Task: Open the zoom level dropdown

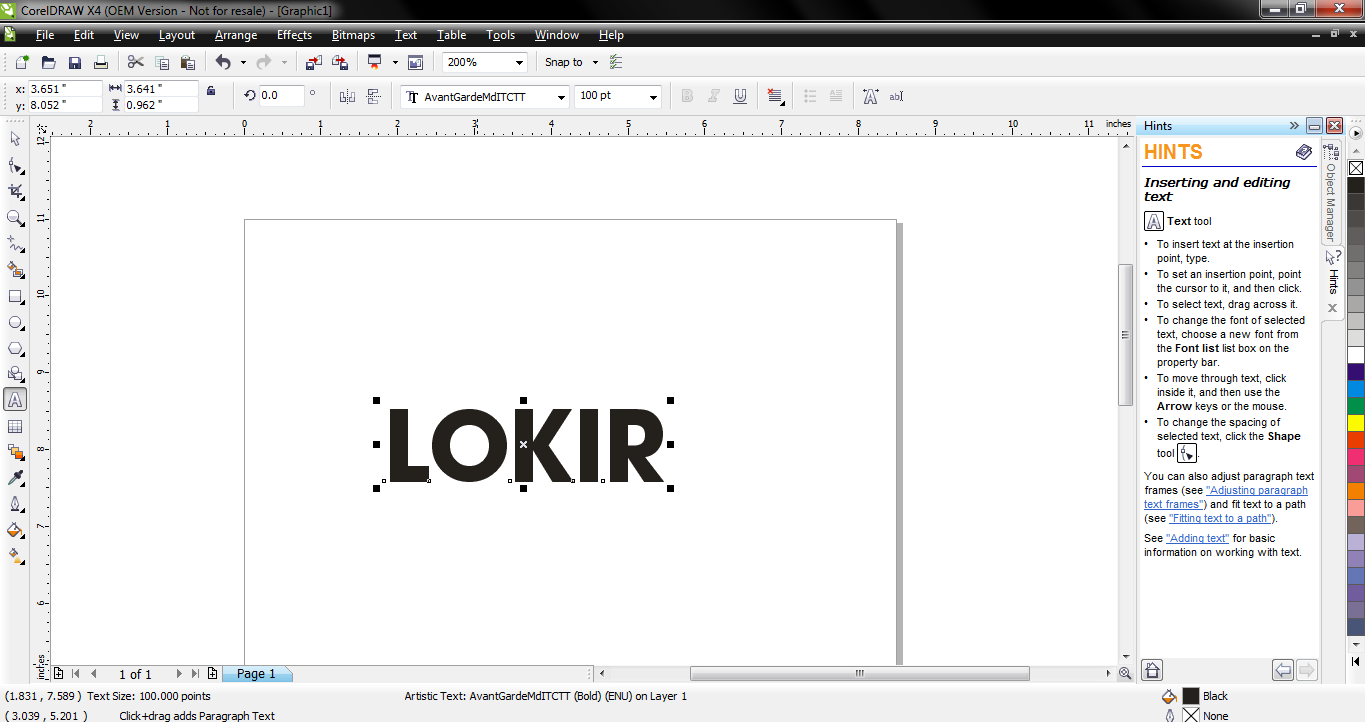Action: click(x=520, y=61)
